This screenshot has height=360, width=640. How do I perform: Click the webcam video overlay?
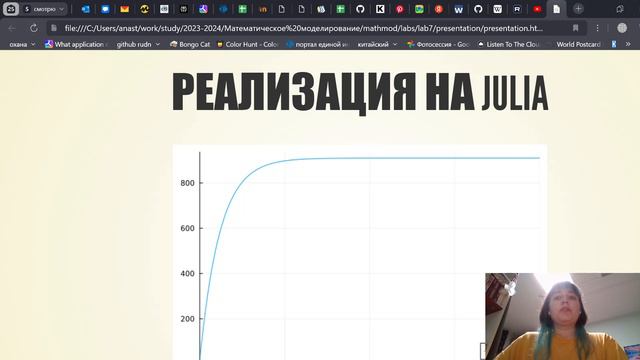[x=562, y=316]
